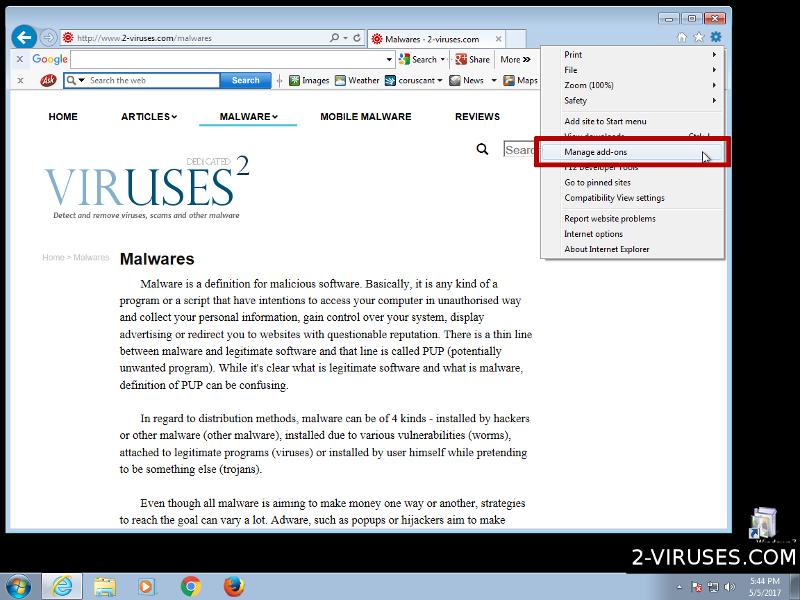This screenshot has width=800, height=600.
Task: Open Google toolbar search box history dropdown
Action: pos(389,59)
